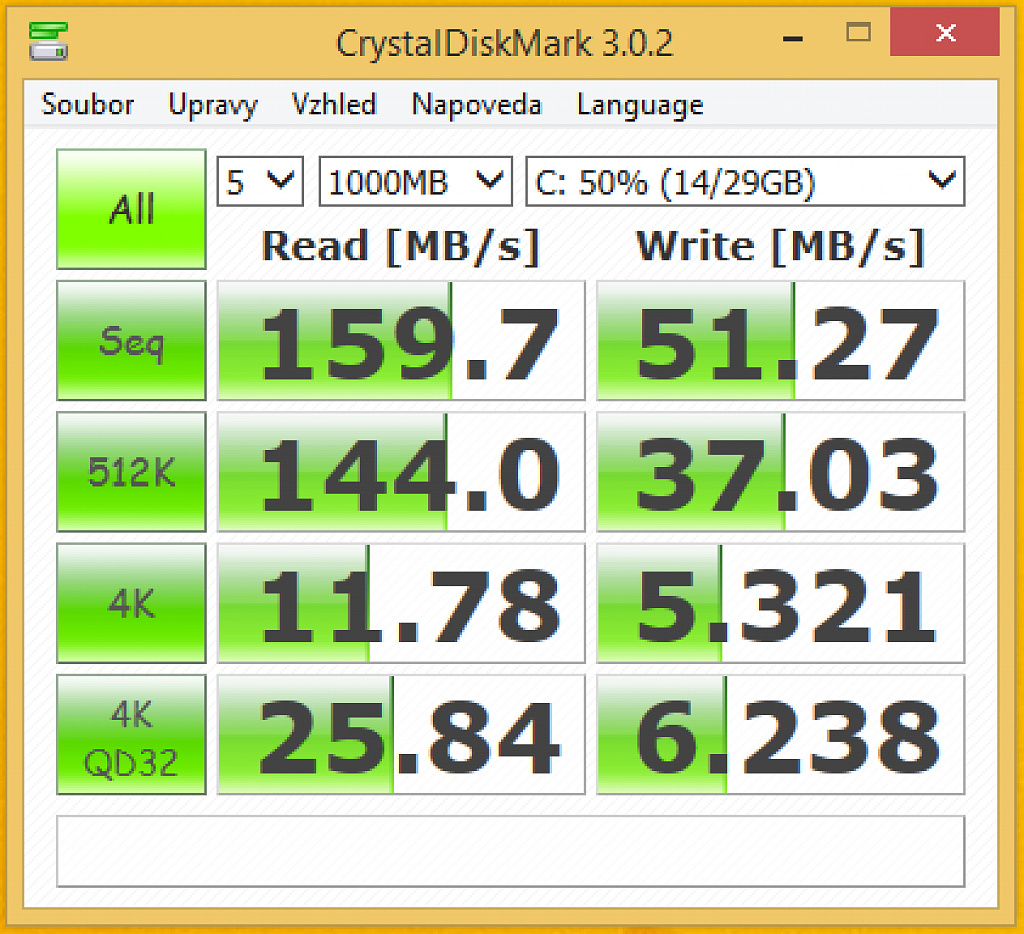Viewport: 1024px width, 934px height.
Task: Click the CrystalDiskMark app icon in title bar
Action: (x=48, y=41)
